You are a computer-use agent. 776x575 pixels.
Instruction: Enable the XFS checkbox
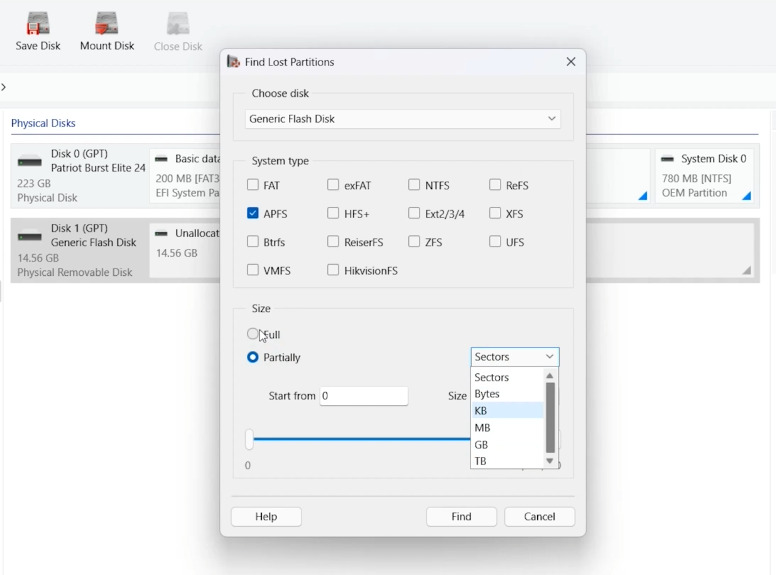click(495, 213)
